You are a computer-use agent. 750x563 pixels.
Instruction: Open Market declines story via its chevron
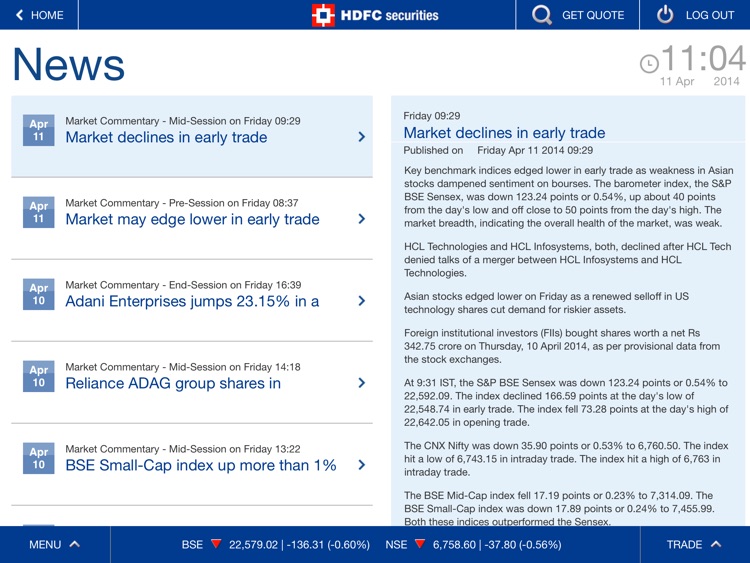tap(362, 137)
